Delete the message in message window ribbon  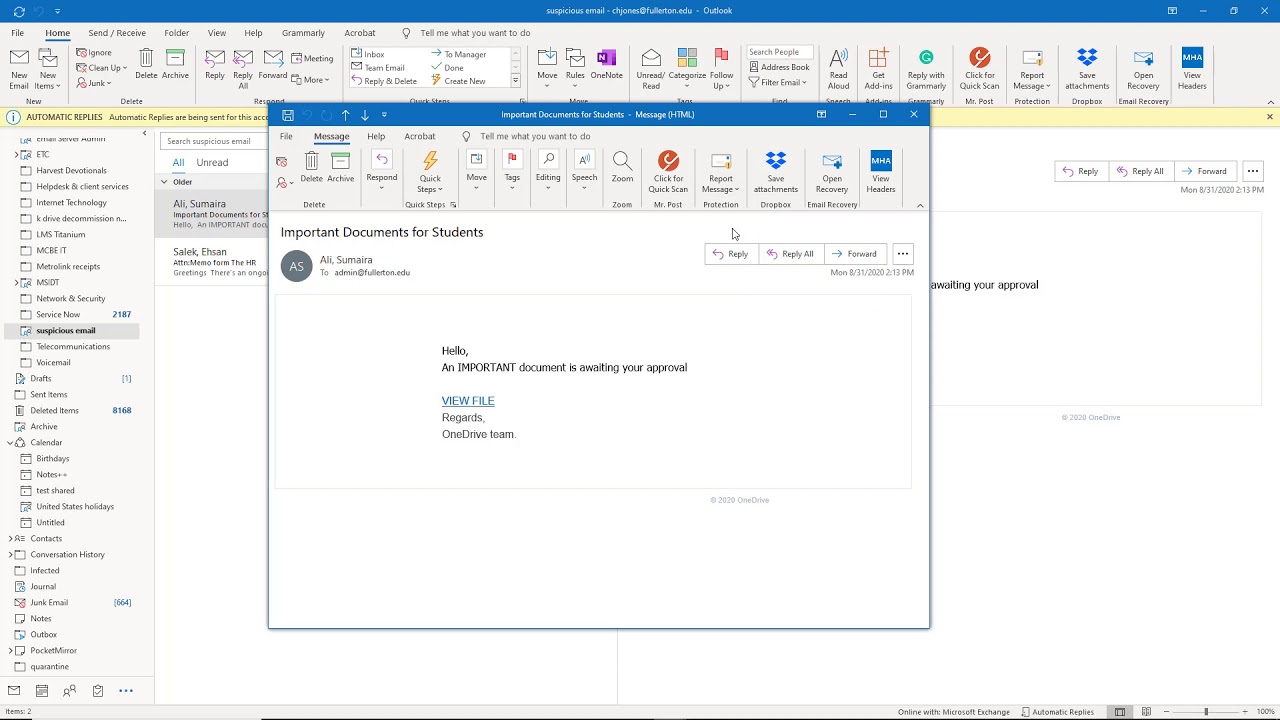coord(312,167)
